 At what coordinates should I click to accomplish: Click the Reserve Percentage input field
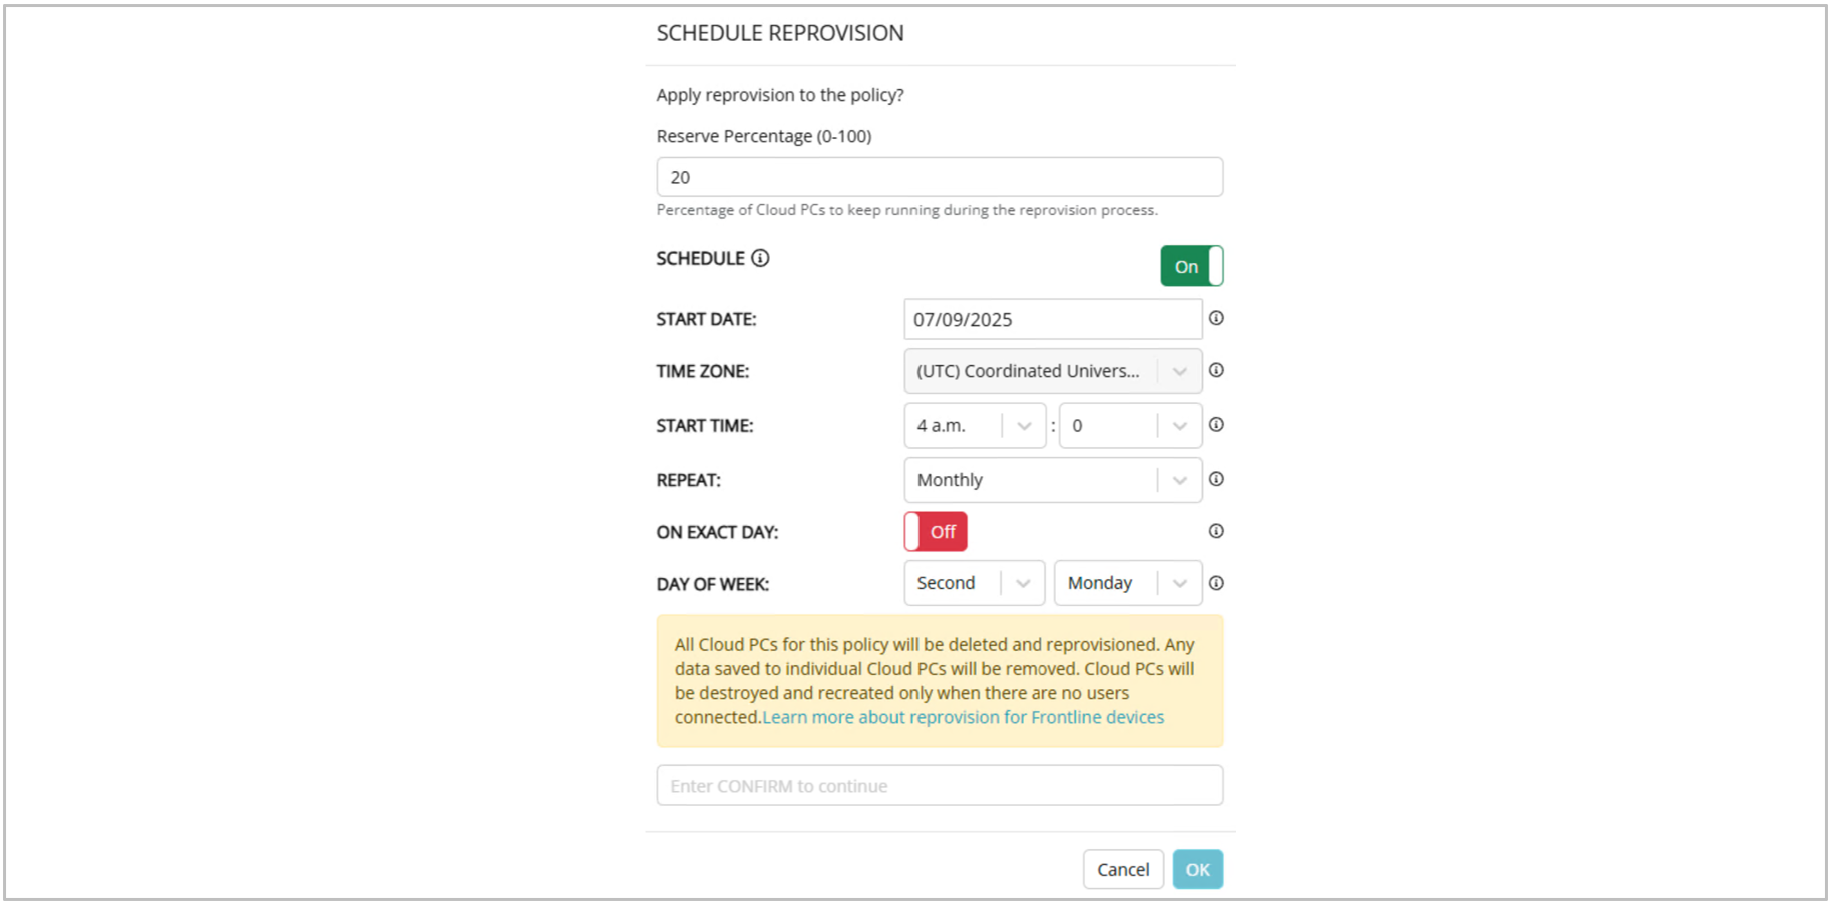tap(939, 177)
